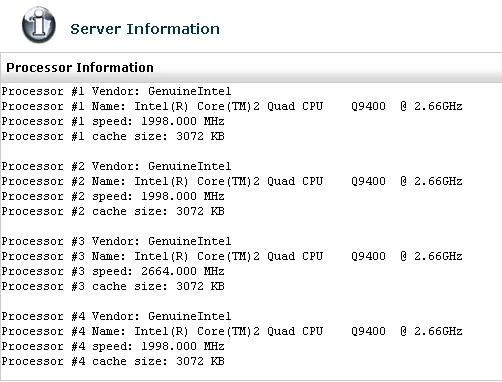Screen dimensions: 502x382
Task: Click Processor #4 speed value
Action: pyautogui.click(x=183, y=346)
